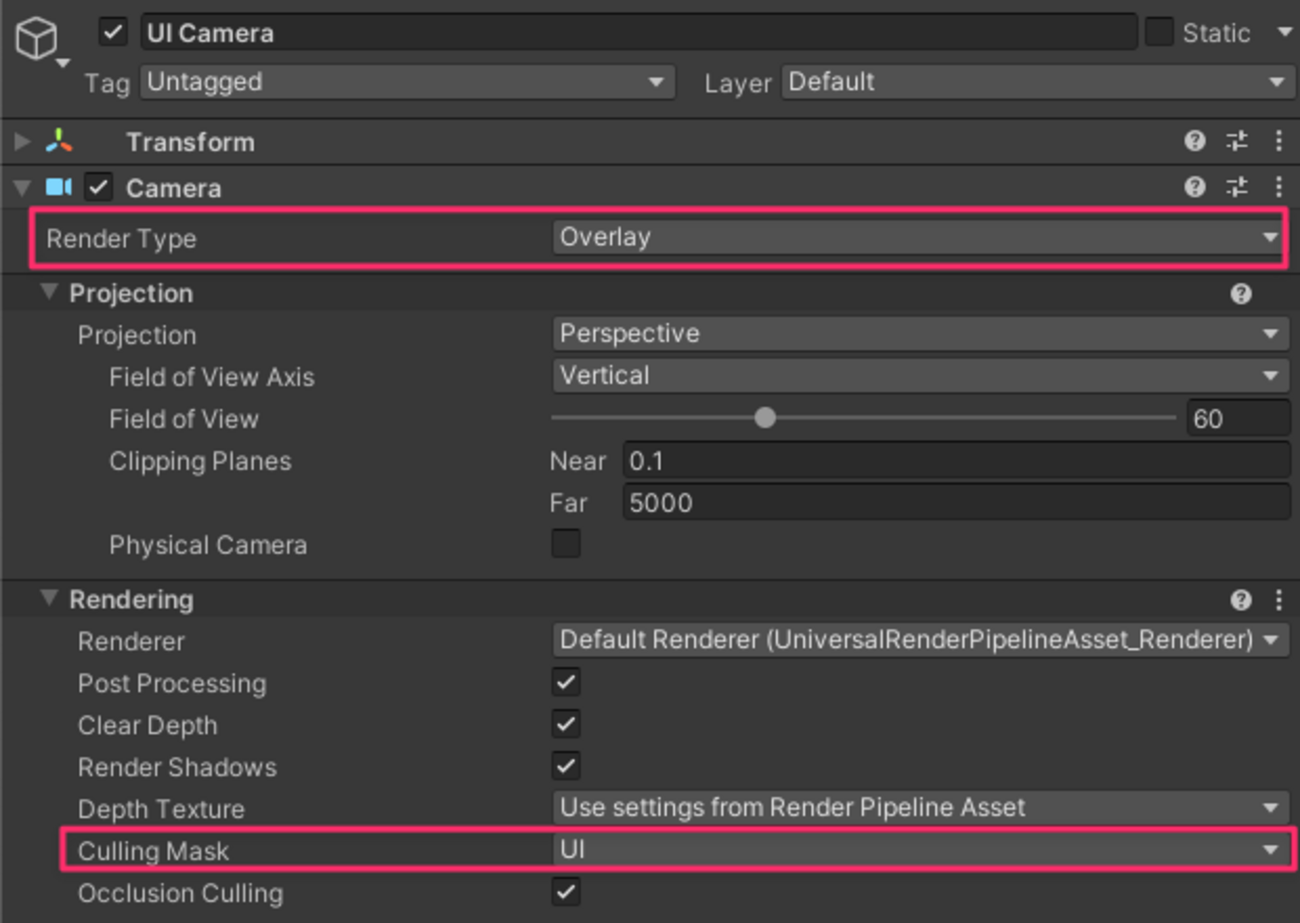This screenshot has width=1300, height=923.
Task: Collapse the Projection section
Action: (x=49, y=292)
